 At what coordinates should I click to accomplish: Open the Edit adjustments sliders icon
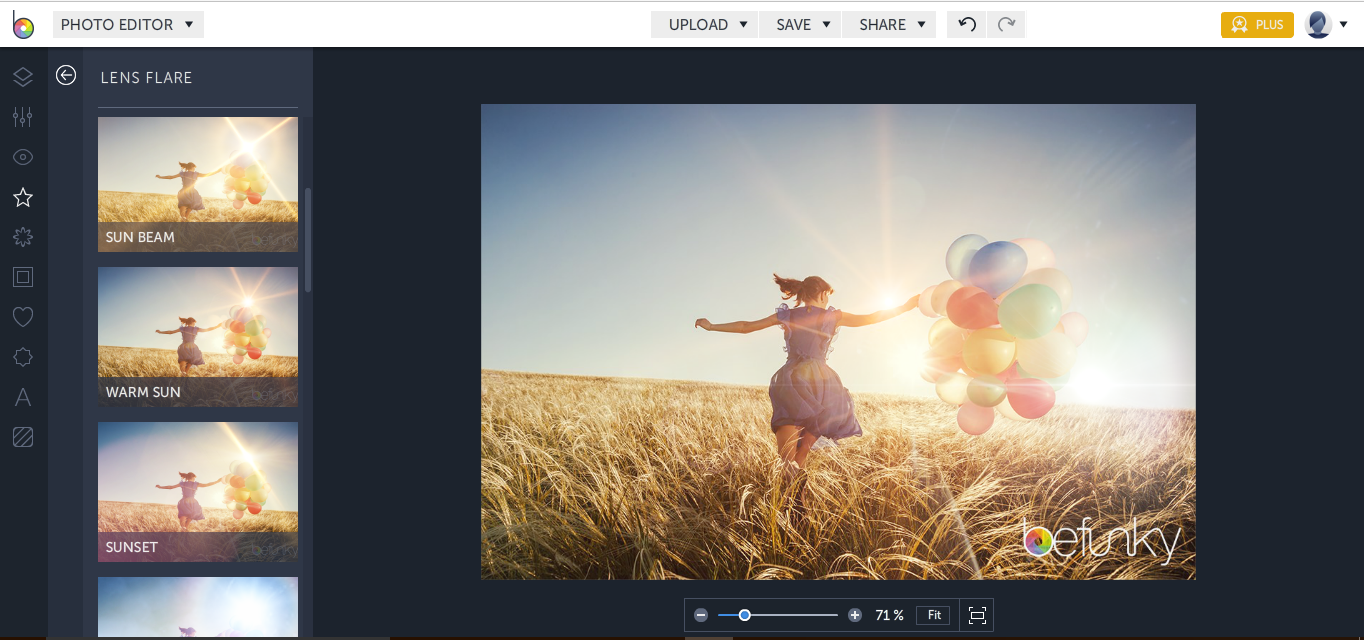(x=23, y=117)
